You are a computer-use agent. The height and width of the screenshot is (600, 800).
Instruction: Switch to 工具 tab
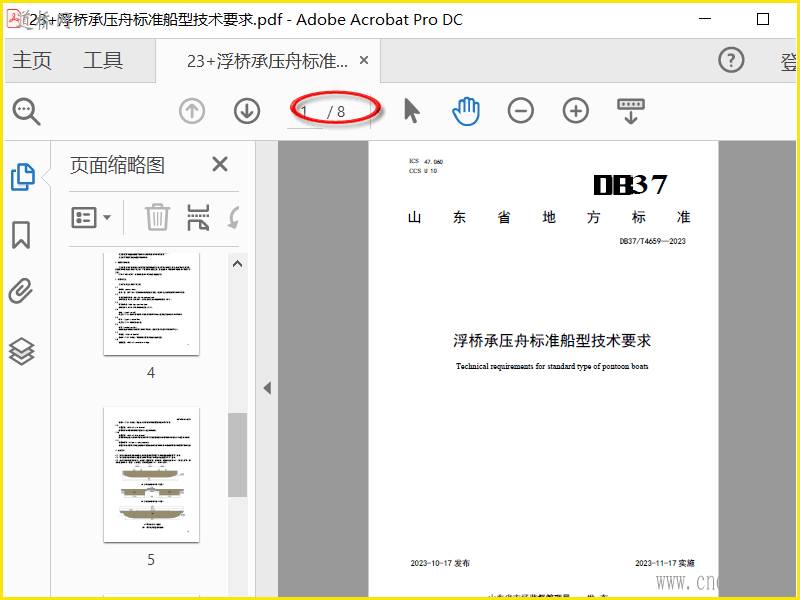tap(103, 60)
